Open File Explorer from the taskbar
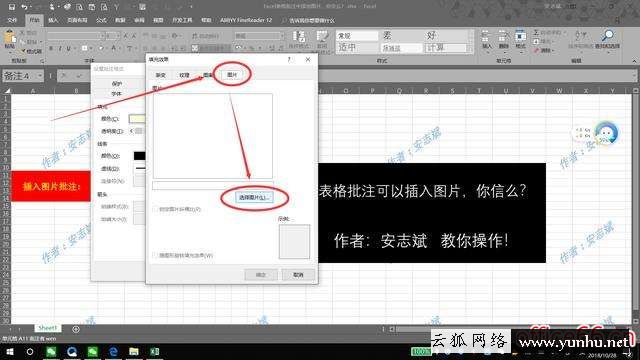The width and height of the screenshot is (640, 360). point(134,351)
